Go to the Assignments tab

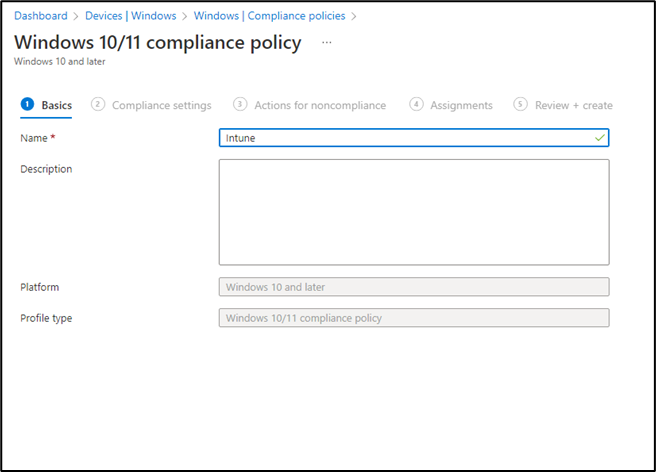pyautogui.click(x=461, y=105)
